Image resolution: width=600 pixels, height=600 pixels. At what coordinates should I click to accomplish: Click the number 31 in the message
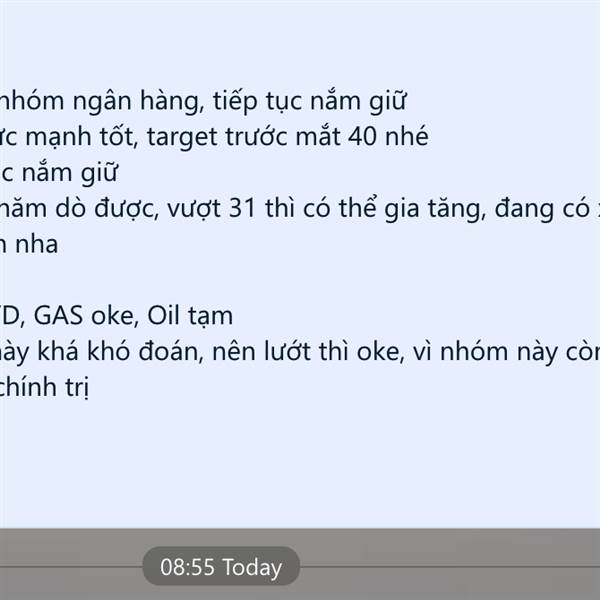point(242,209)
